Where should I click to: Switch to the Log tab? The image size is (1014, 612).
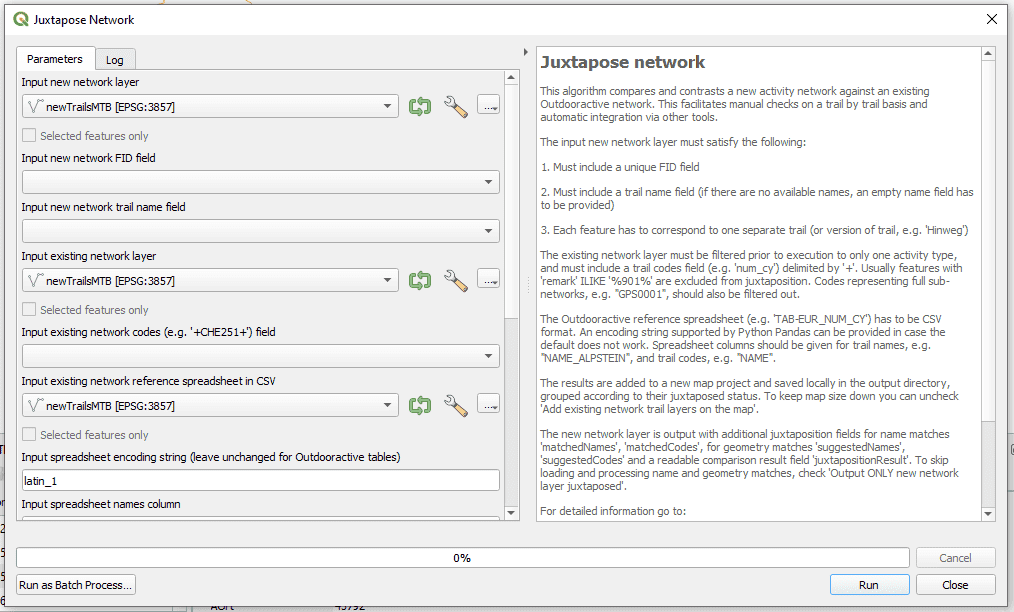(114, 60)
